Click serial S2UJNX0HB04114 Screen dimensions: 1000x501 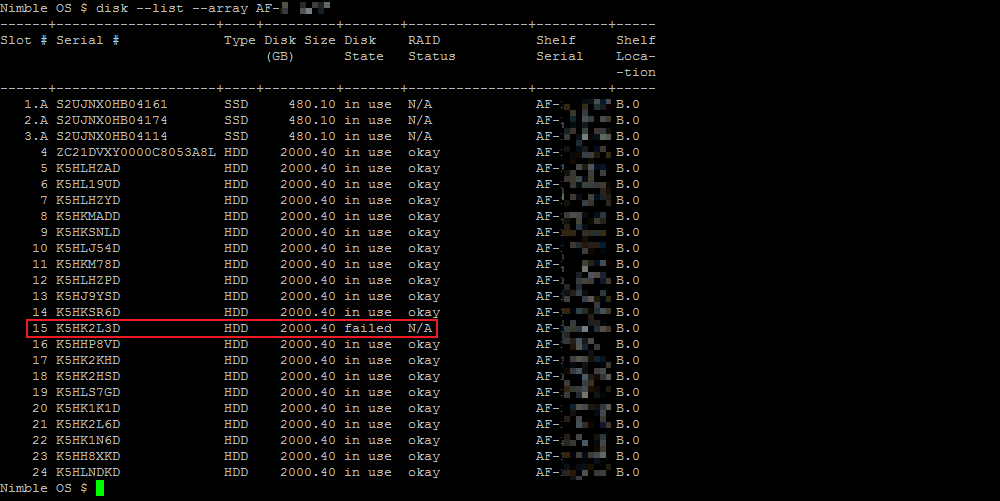point(112,136)
